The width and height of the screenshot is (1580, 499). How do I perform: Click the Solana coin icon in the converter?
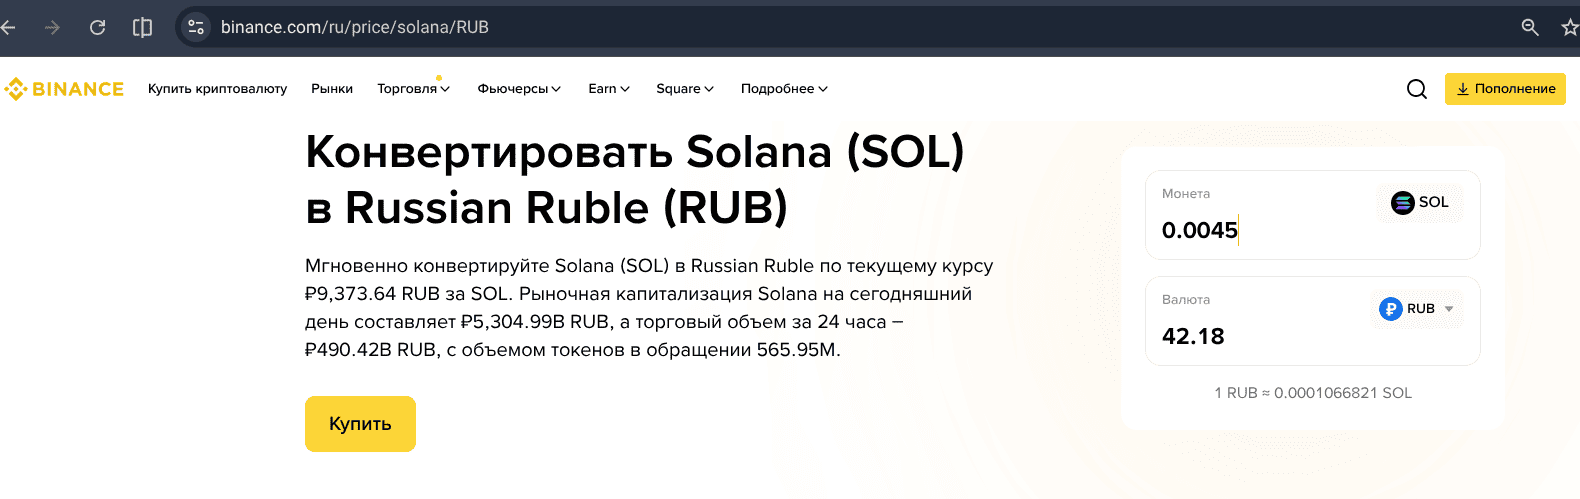[x=1402, y=202]
